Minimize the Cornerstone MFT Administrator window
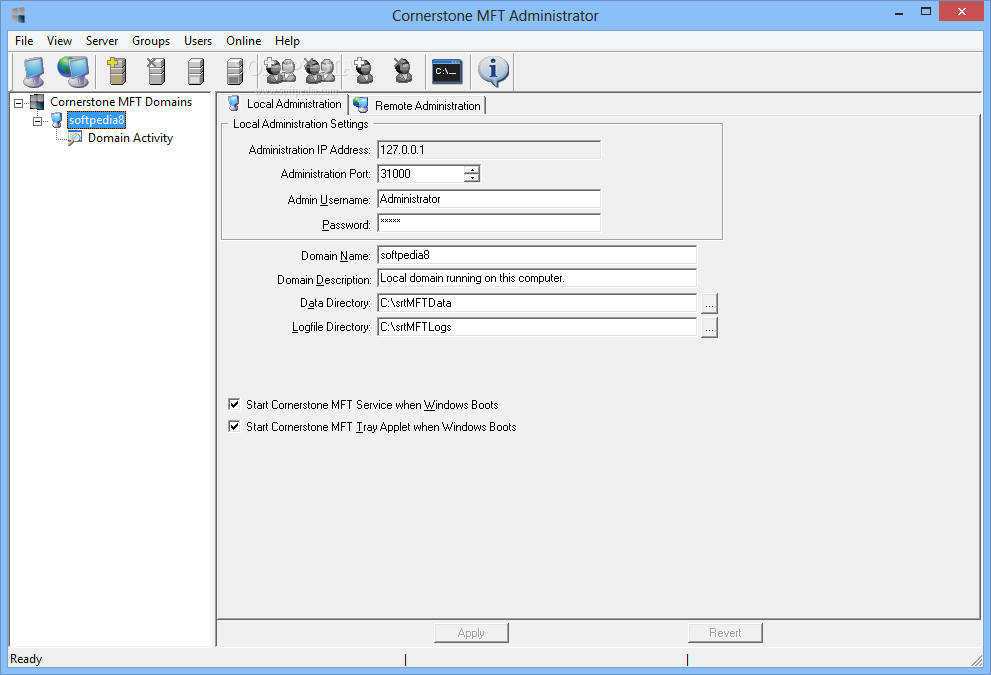Screen dimensions: 991x675 [x=899, y=13]
